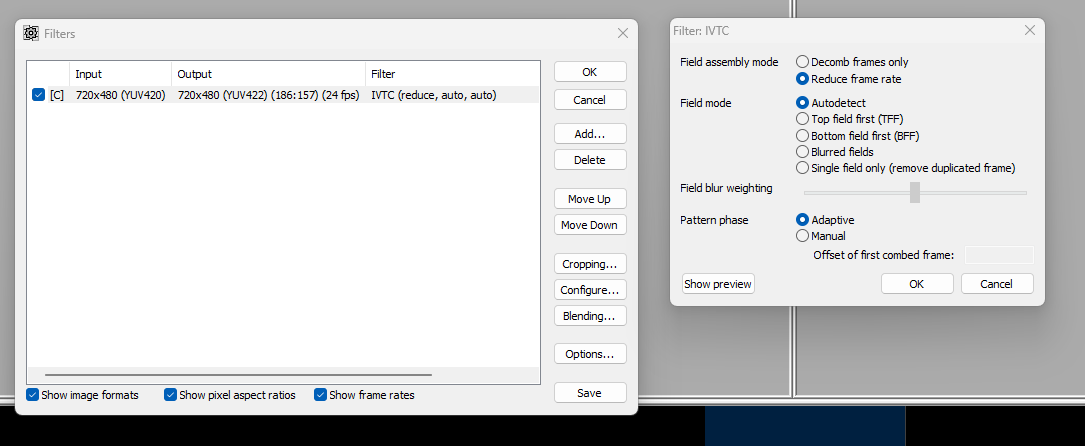The width and height of the screenshot is (1085, 446).
Task: Click the Output column header
Action: (x=268, y=73)
